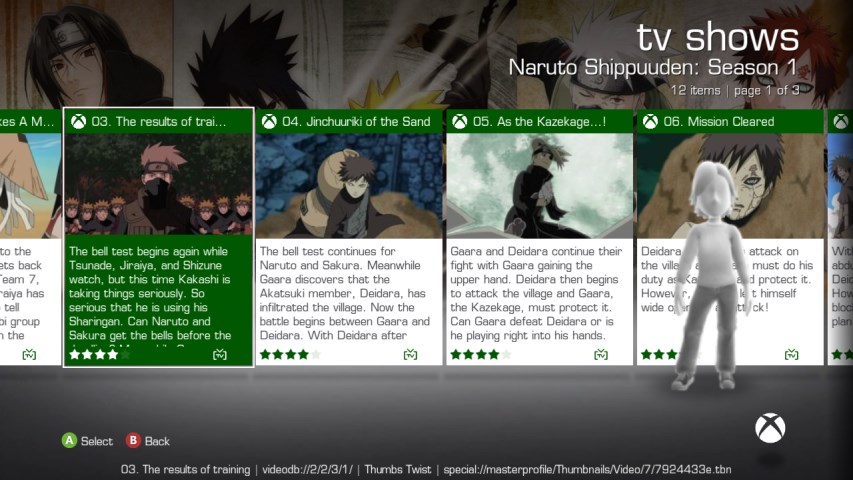Click the Select label in the footer
This screenshot has width=853, height=480.
pos(97,441)
